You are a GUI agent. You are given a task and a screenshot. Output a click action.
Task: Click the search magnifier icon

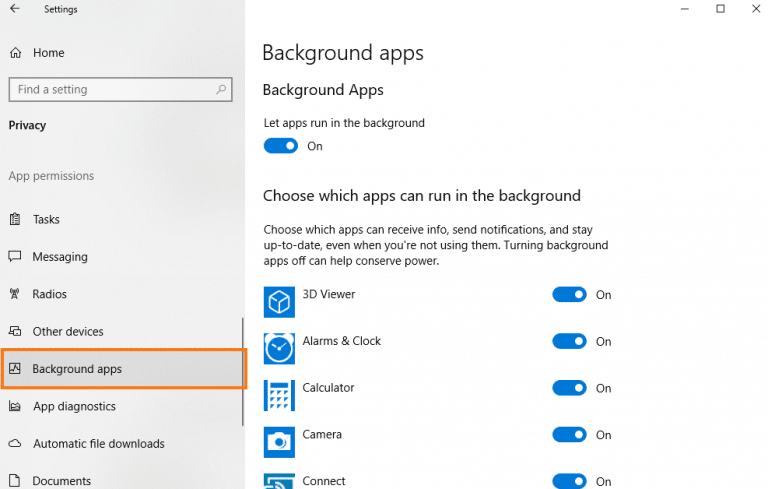point(221,89)
